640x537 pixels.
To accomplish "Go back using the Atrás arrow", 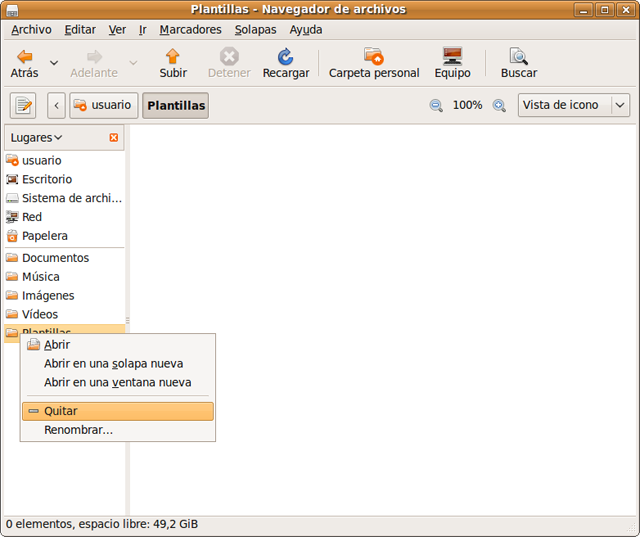I will pos(24,57).
